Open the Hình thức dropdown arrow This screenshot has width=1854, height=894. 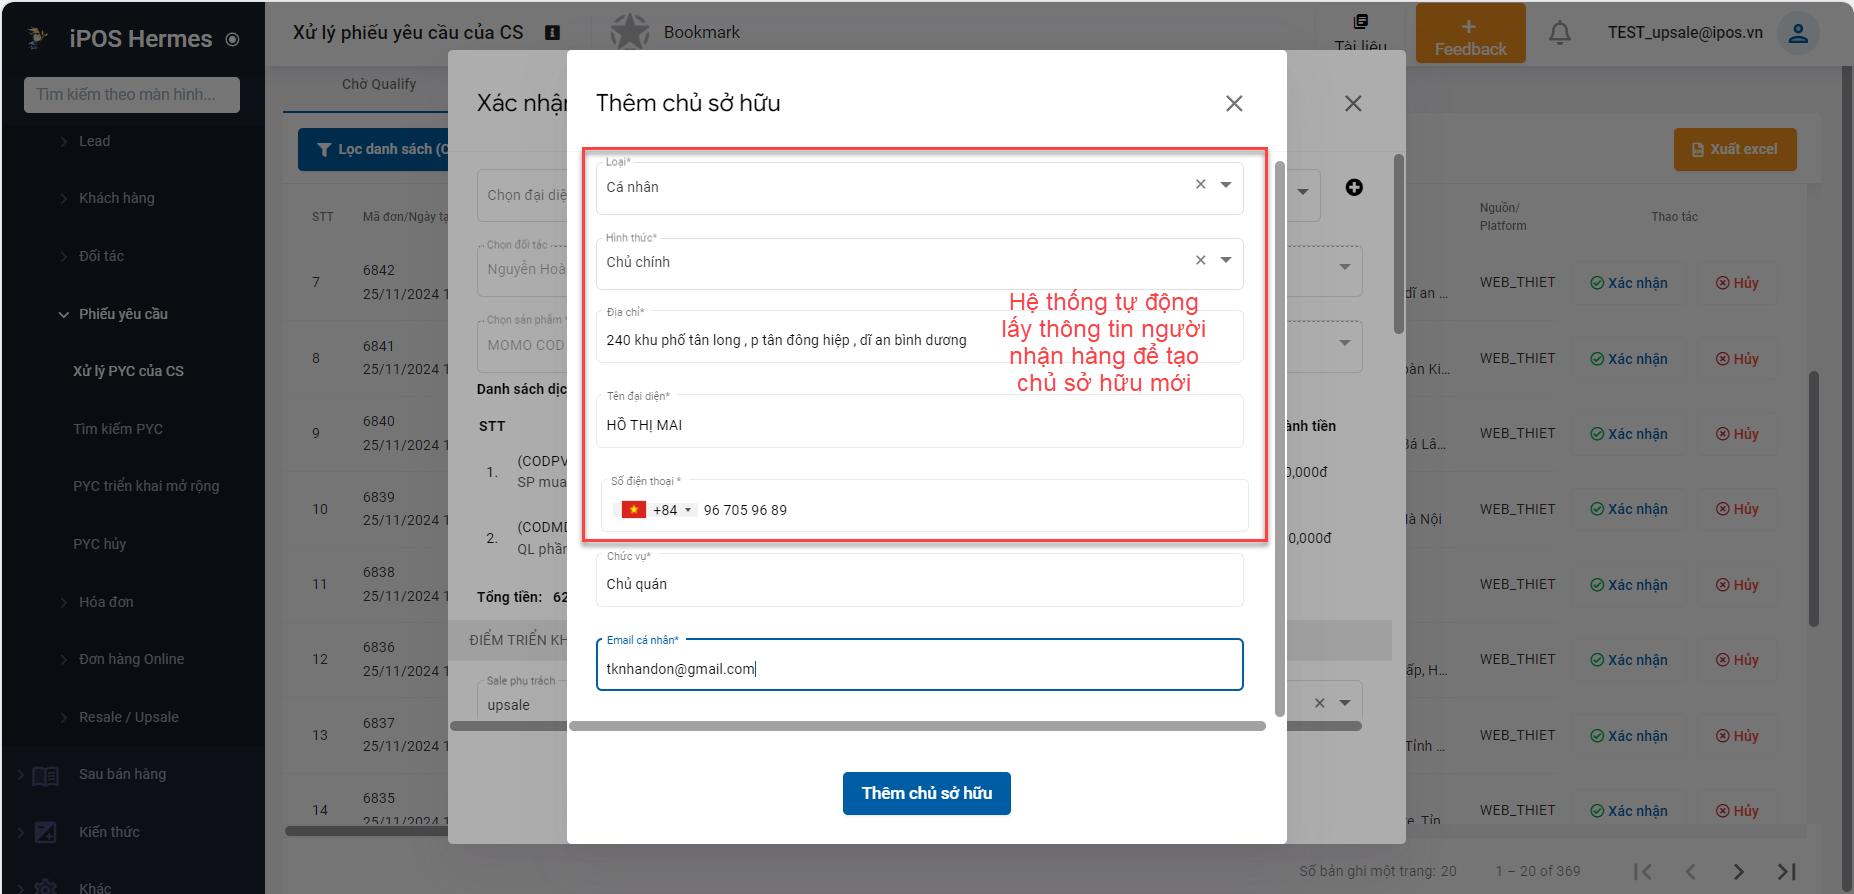pos(1226,260)
